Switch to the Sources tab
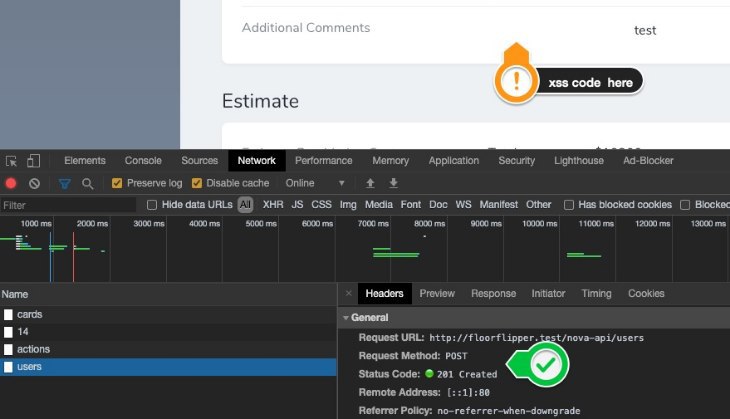The image size is (730, 419). tap(200, 161)
